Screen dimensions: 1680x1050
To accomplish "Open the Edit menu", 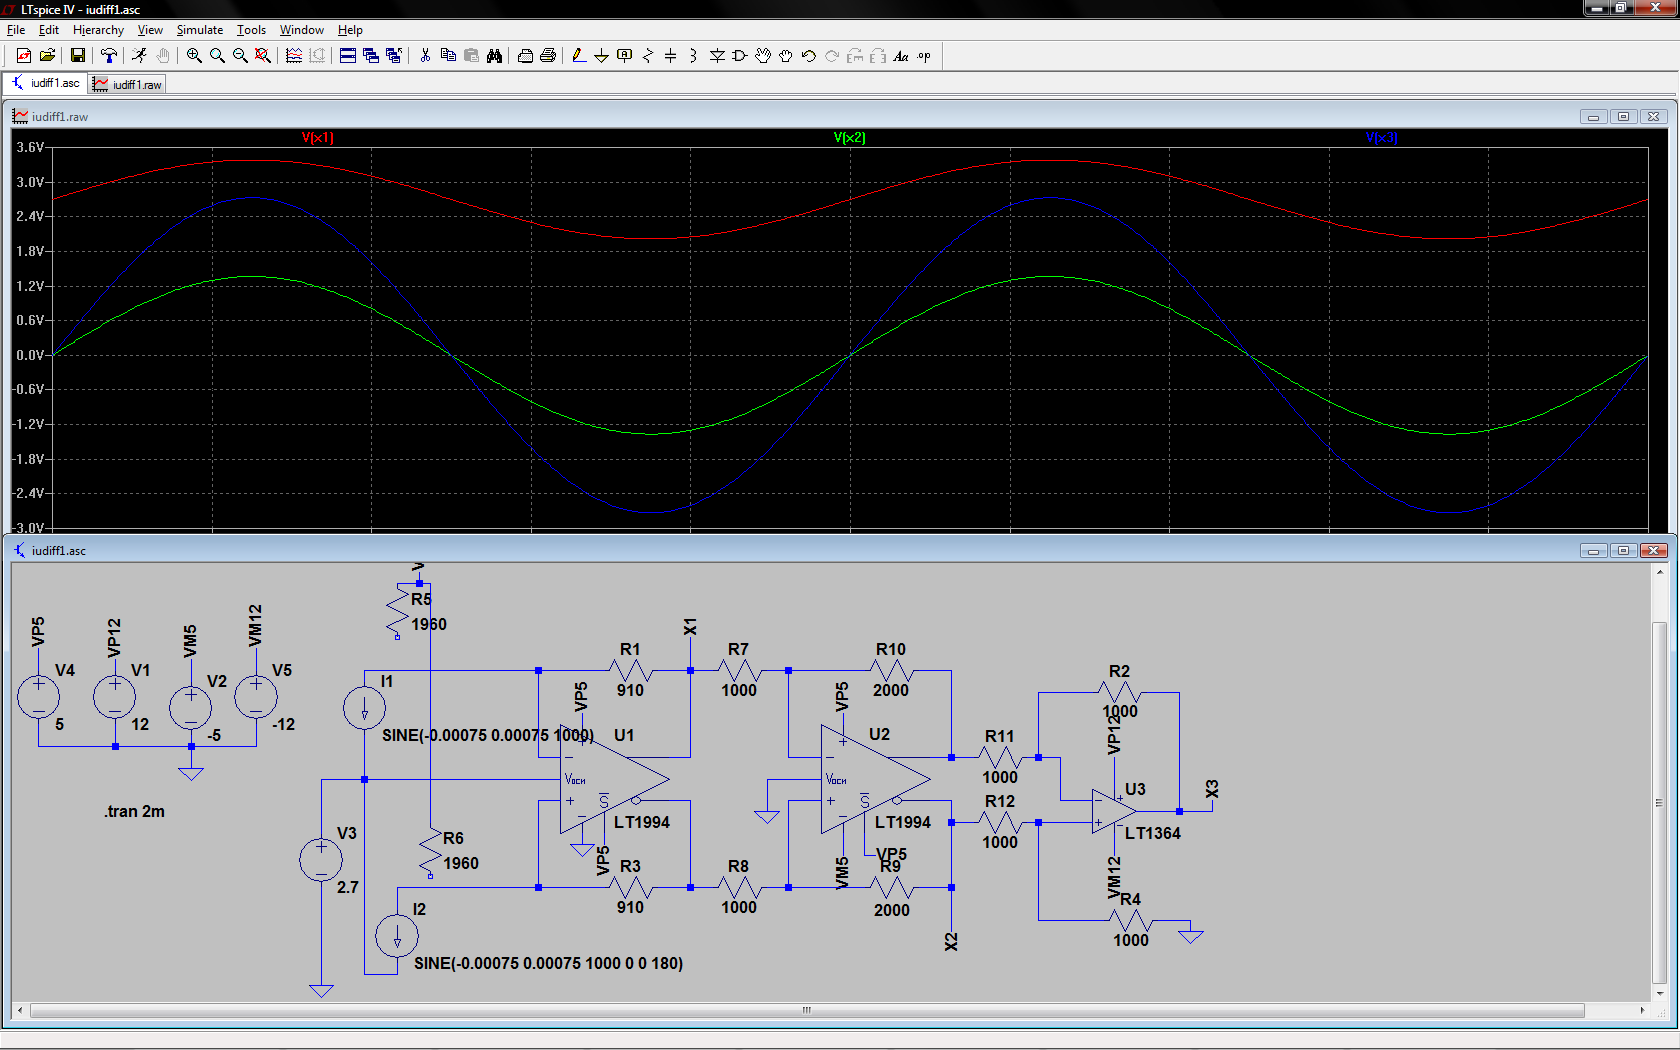I will coord(49,30).
